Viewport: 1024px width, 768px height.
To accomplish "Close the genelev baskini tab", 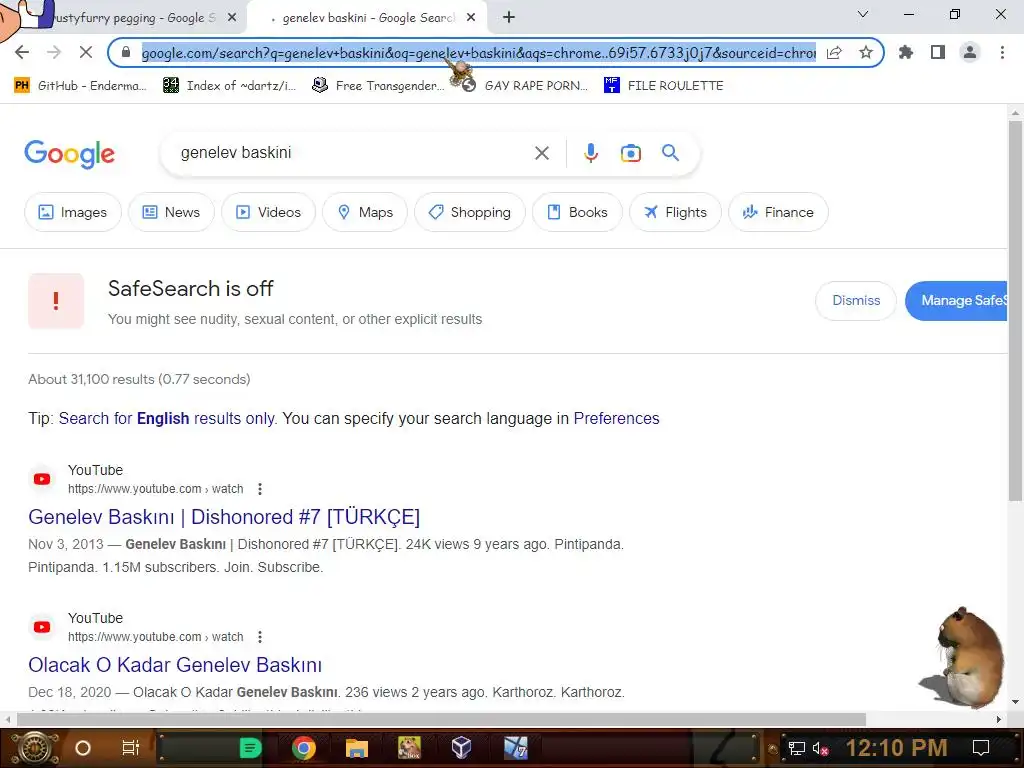I will click(471, 18).
